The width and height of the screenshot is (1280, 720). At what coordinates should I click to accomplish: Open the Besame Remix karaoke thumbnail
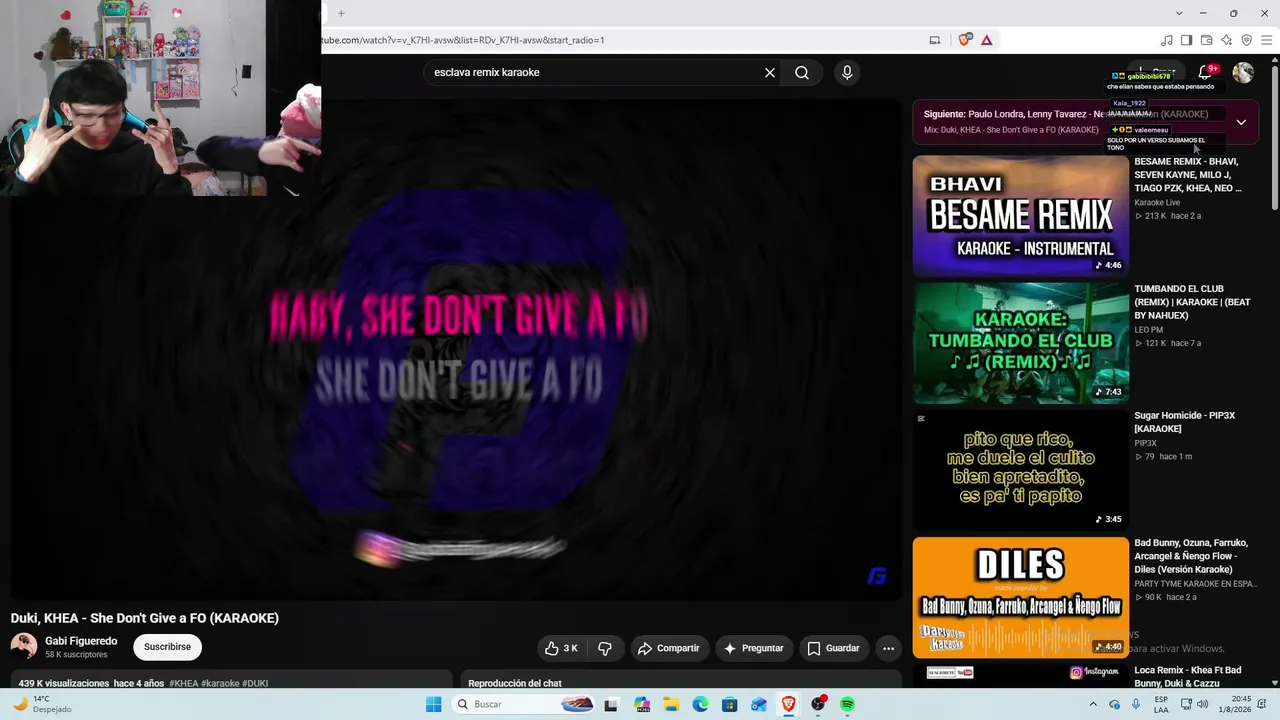coord(1021,216)
